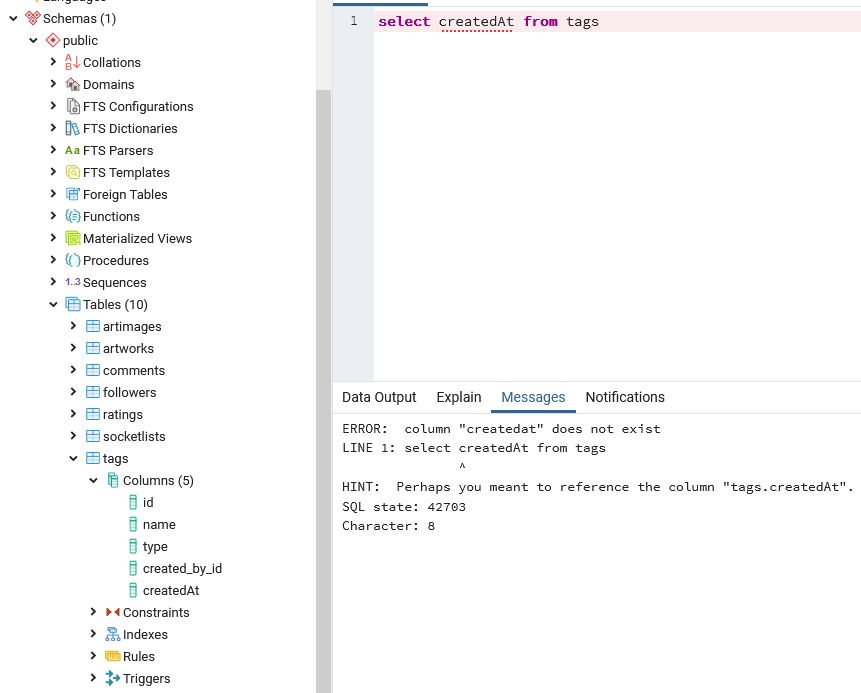Click the Foreign Tables icon
This screenshot has height=693, width=861.
pos(72,194)
